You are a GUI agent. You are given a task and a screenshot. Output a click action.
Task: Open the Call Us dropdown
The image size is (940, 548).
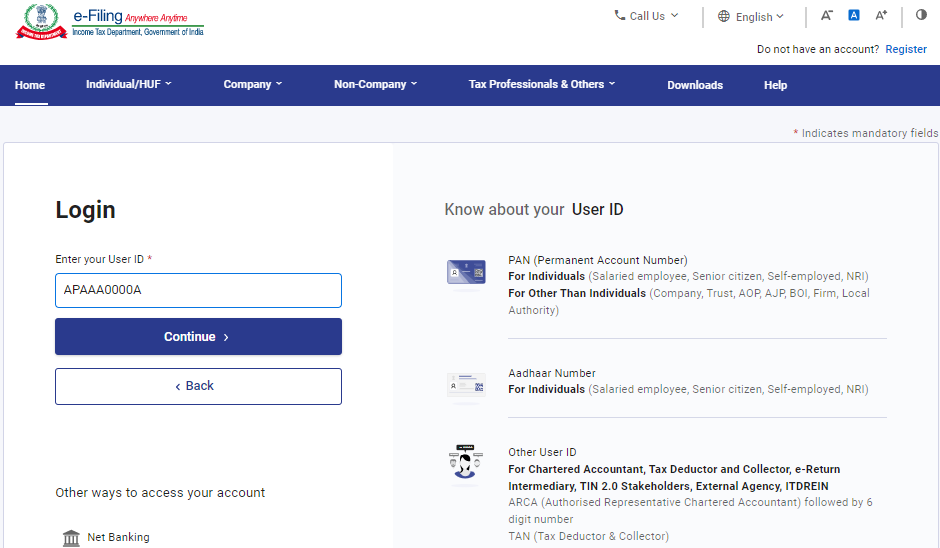click(x=646, y=16)
